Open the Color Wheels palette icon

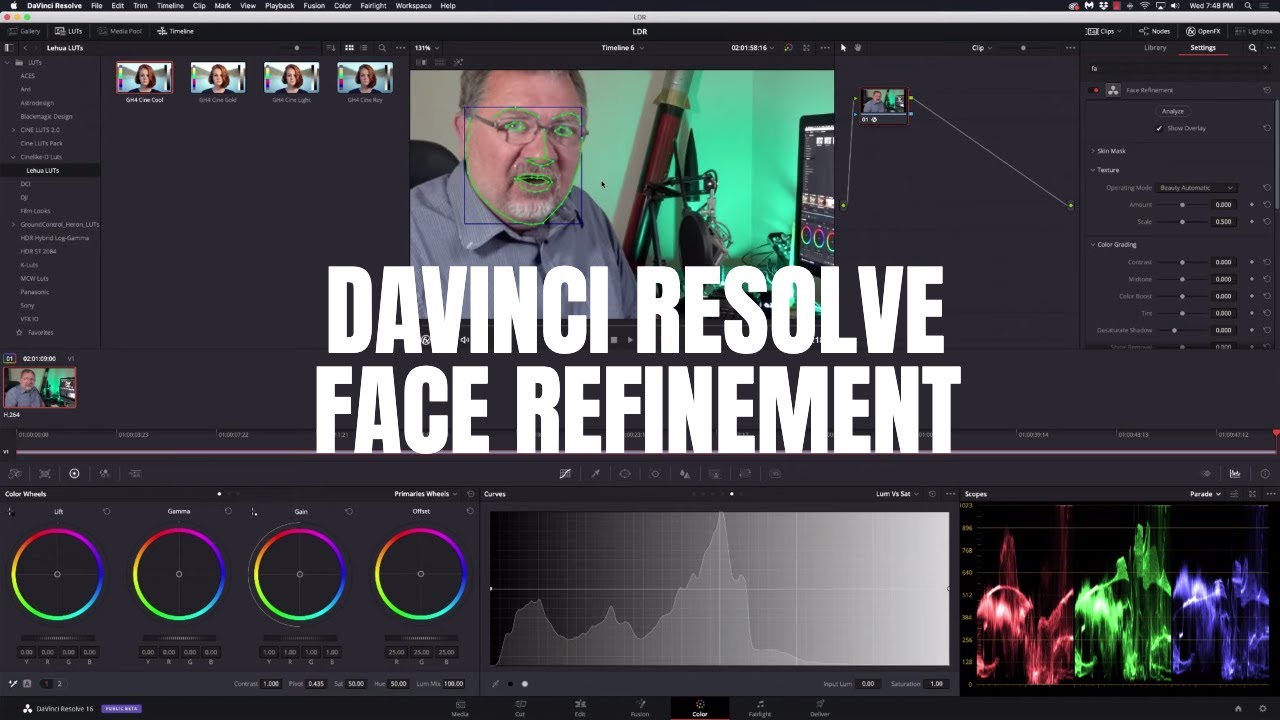(74, 473)
